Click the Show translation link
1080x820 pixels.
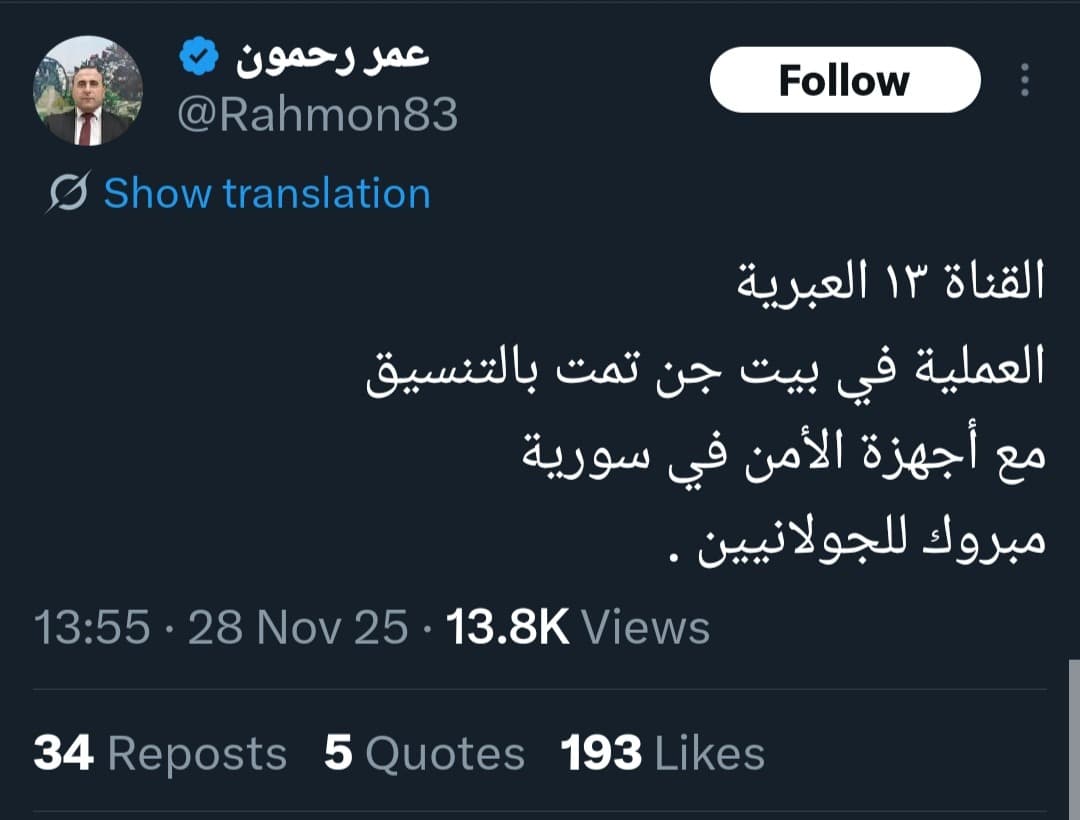267,192
